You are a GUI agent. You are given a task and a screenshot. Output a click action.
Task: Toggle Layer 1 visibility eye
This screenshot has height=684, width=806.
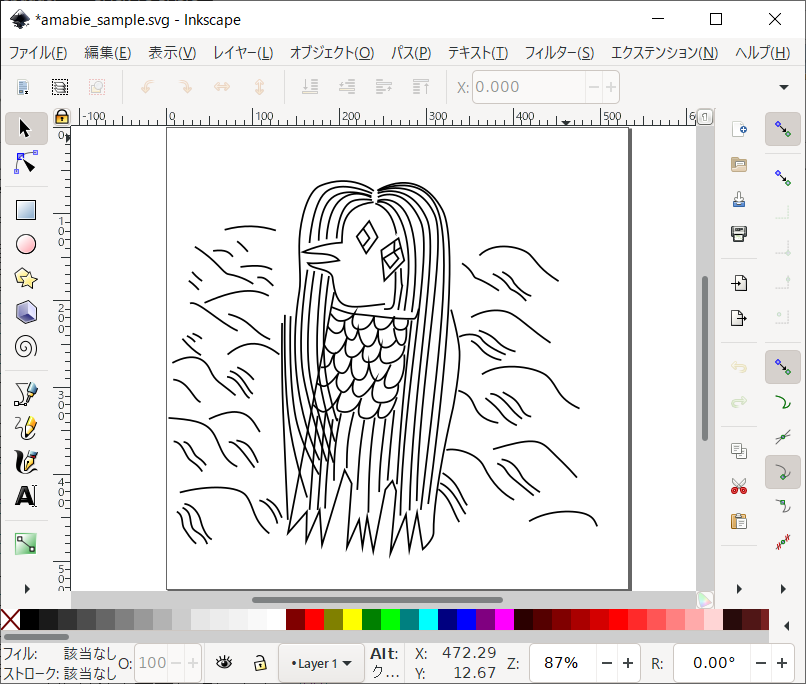224,663
